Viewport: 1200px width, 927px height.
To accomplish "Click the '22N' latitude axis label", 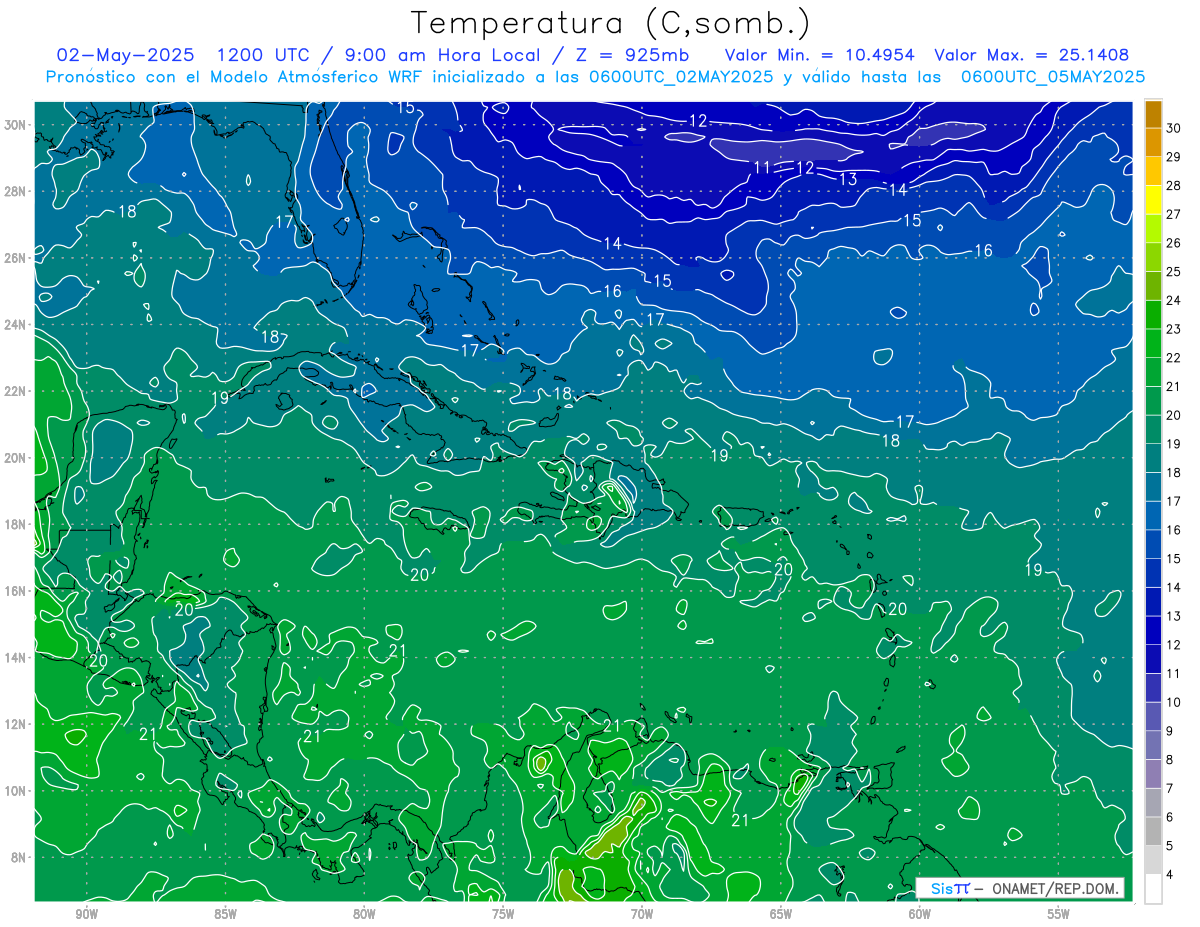I will pyautogui.click(x=16, y=391).
